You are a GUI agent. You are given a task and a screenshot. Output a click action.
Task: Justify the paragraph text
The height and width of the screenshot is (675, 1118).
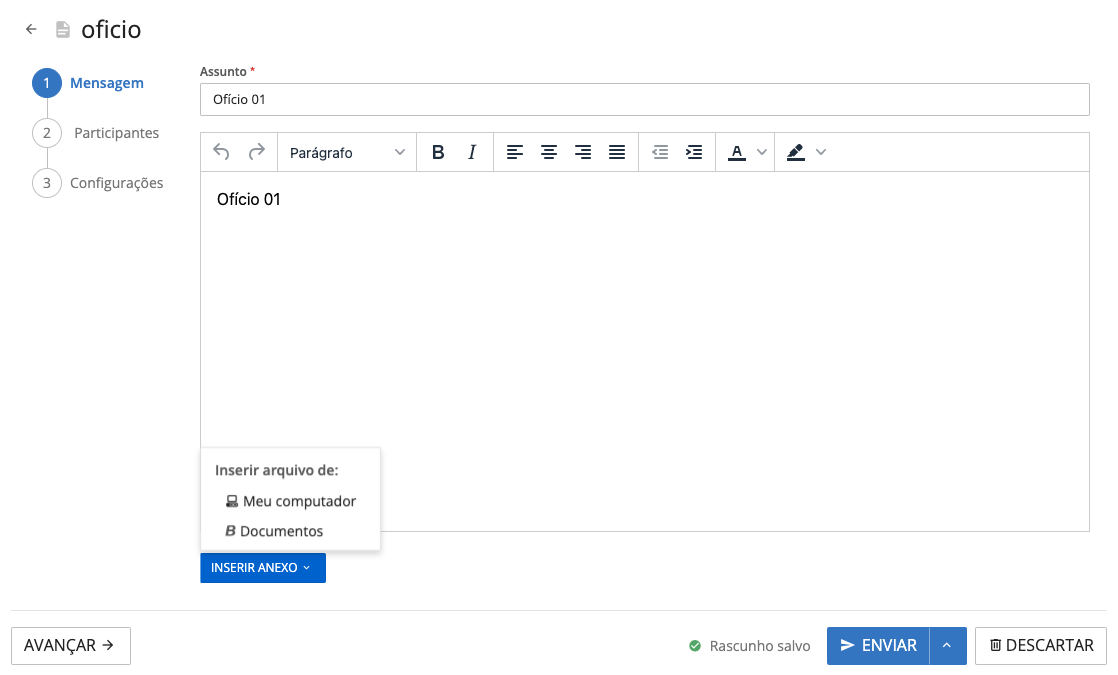tap(617, 152)
